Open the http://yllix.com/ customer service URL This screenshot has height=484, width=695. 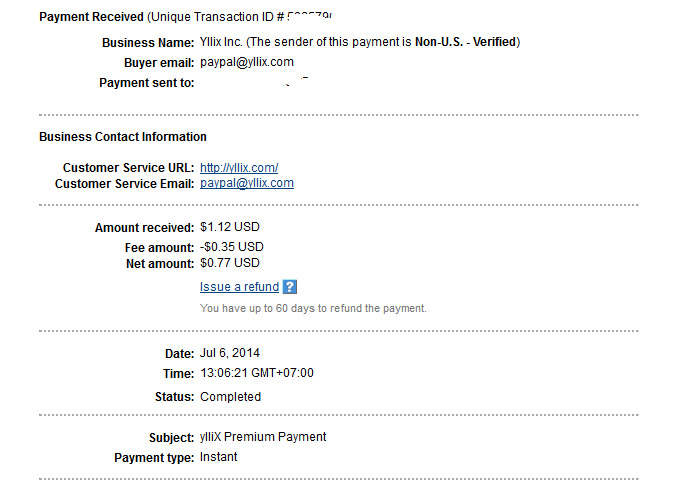[239, 167]
